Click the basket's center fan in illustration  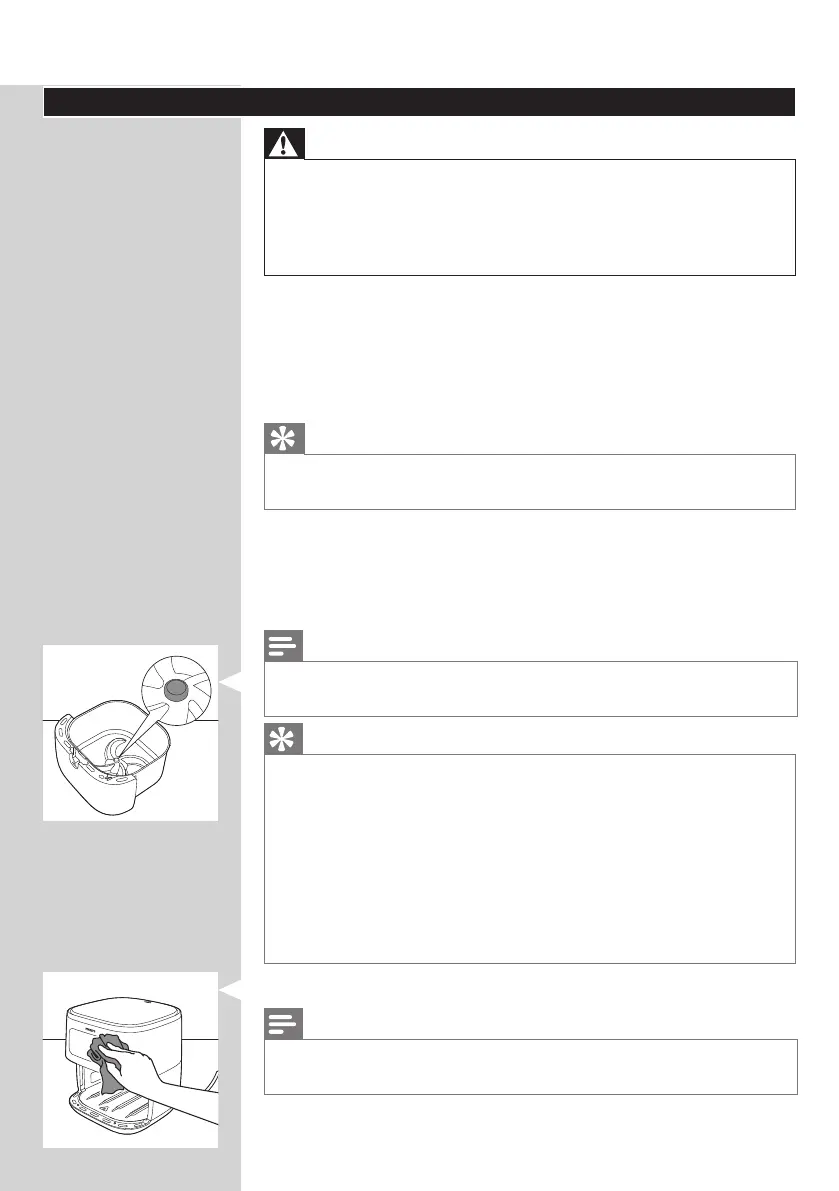(114, 756)
